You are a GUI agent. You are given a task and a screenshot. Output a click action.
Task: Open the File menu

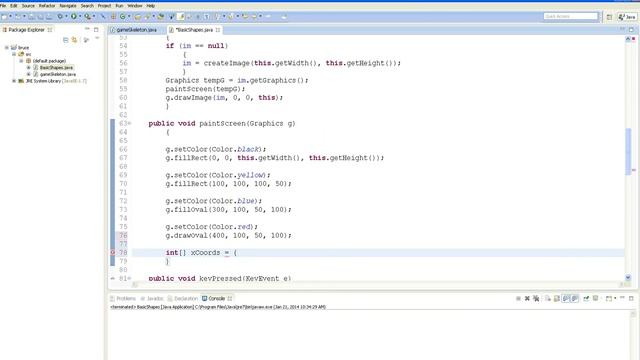click(x=3, y=6)
